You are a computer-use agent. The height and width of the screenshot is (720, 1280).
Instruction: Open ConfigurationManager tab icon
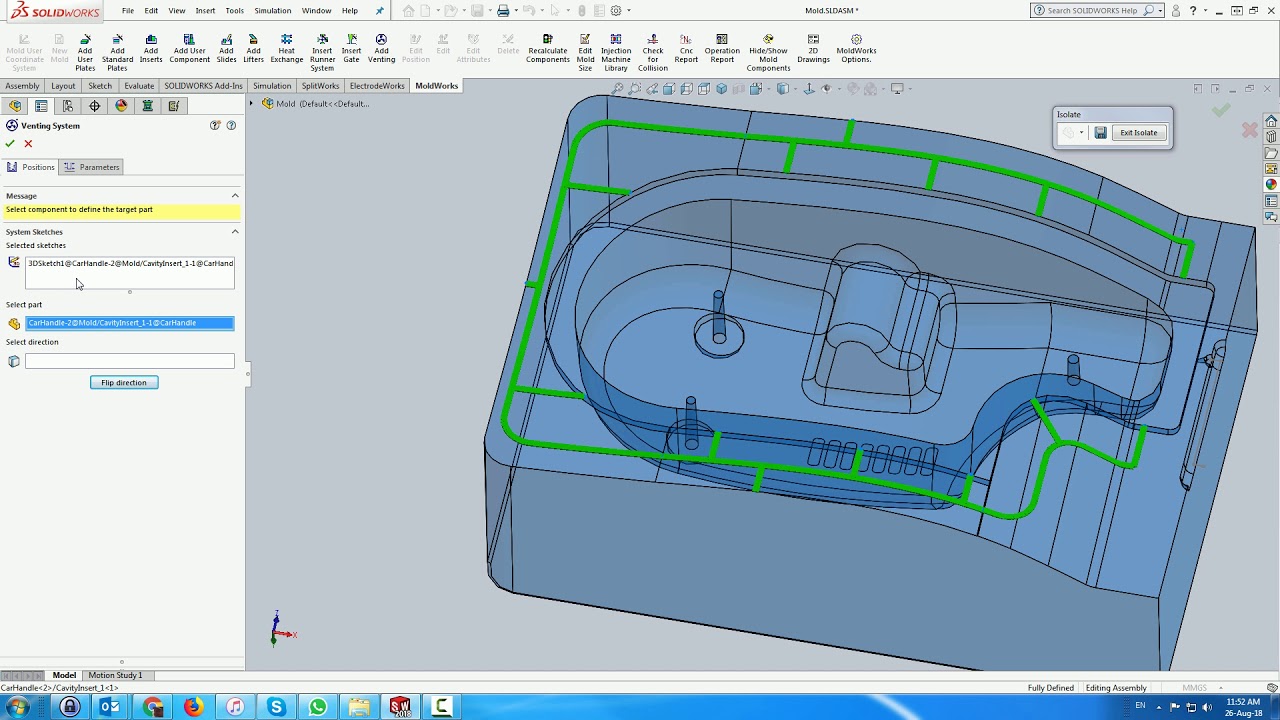click(x=68, y=106)
